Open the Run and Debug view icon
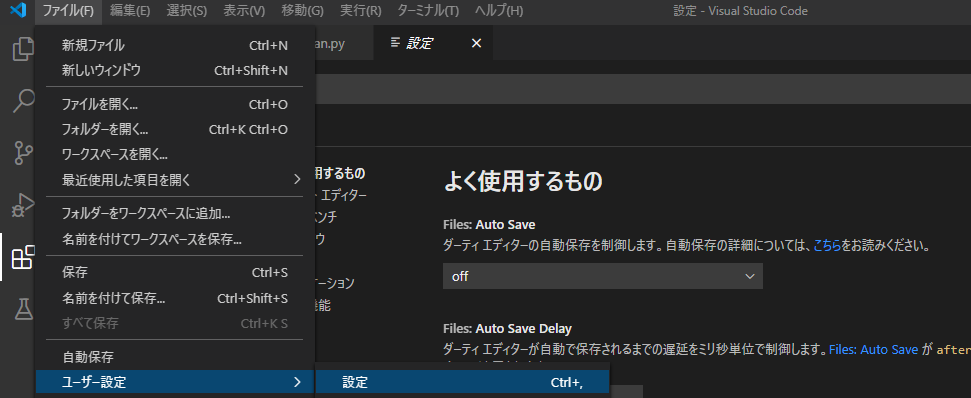The width and height of the screenshot is (971, 398). point(23,204)
